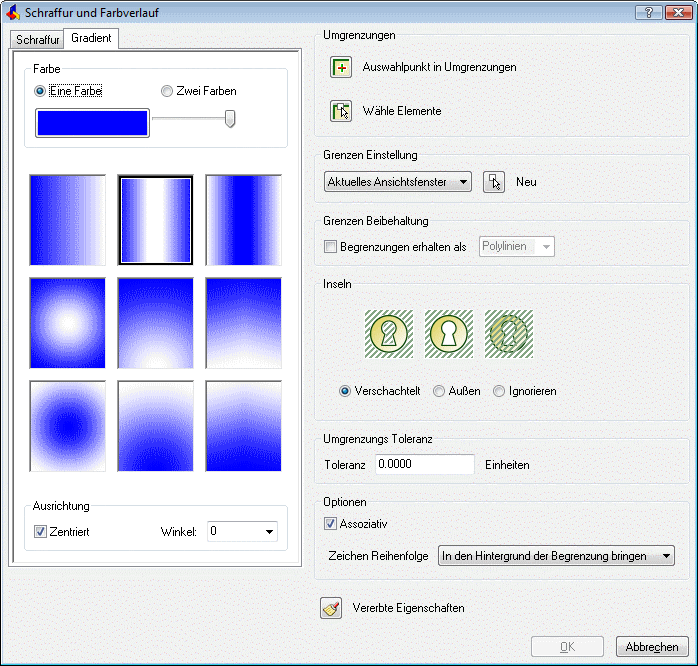698x666 pixels.
Task: Choose the white-center spherical gradient thumbnail
Action: pyautogui.click(x=68, y=323)
